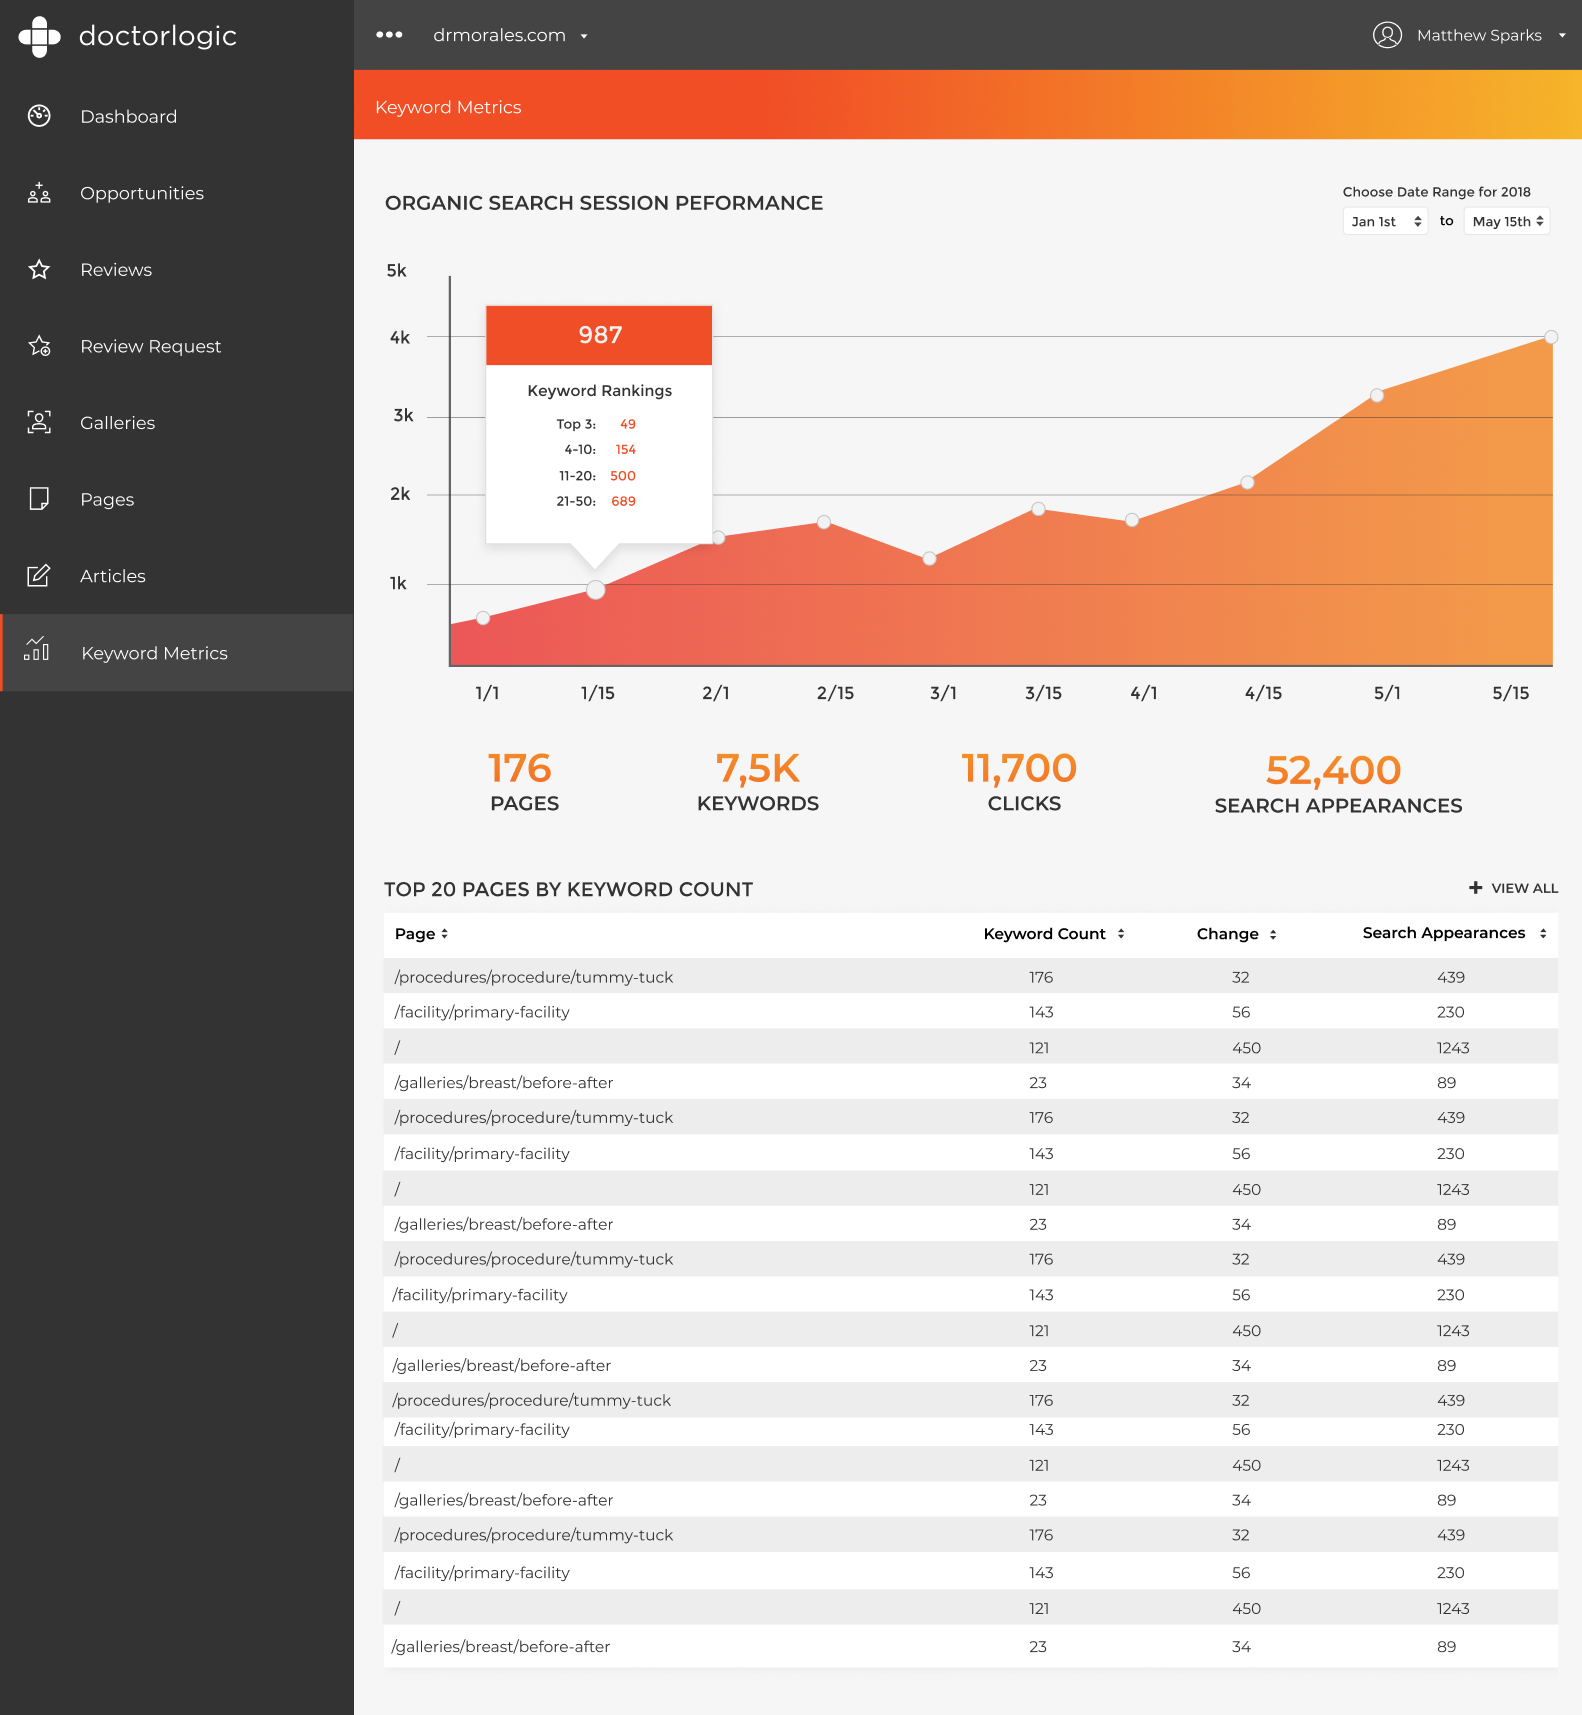
Task: Open the Jan 1st start date dropdown
Action: click(x=1385, y=221)
